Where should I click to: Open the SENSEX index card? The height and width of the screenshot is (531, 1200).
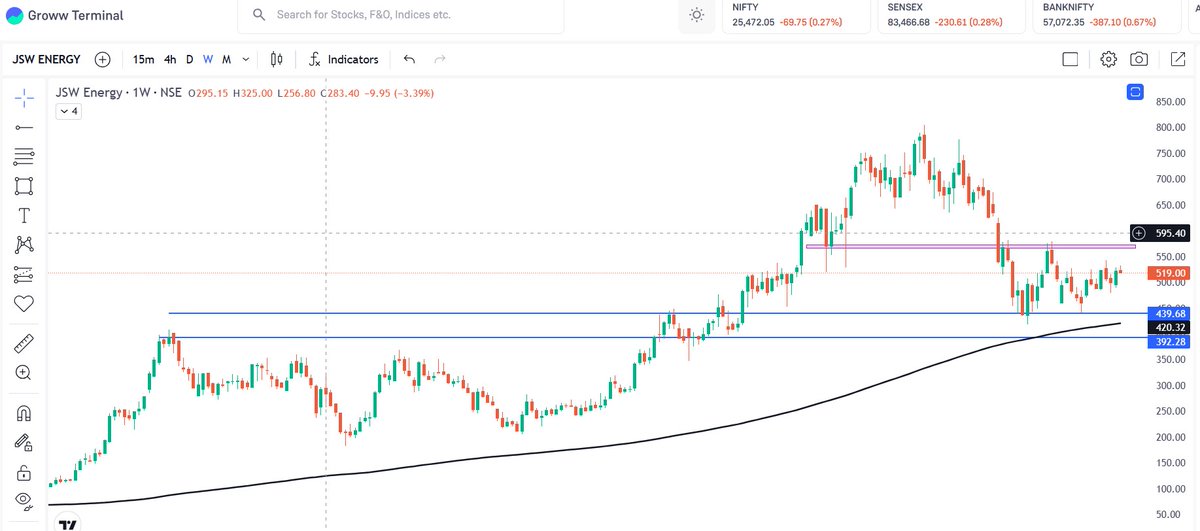pyautogui.click(x=949, y=15)
